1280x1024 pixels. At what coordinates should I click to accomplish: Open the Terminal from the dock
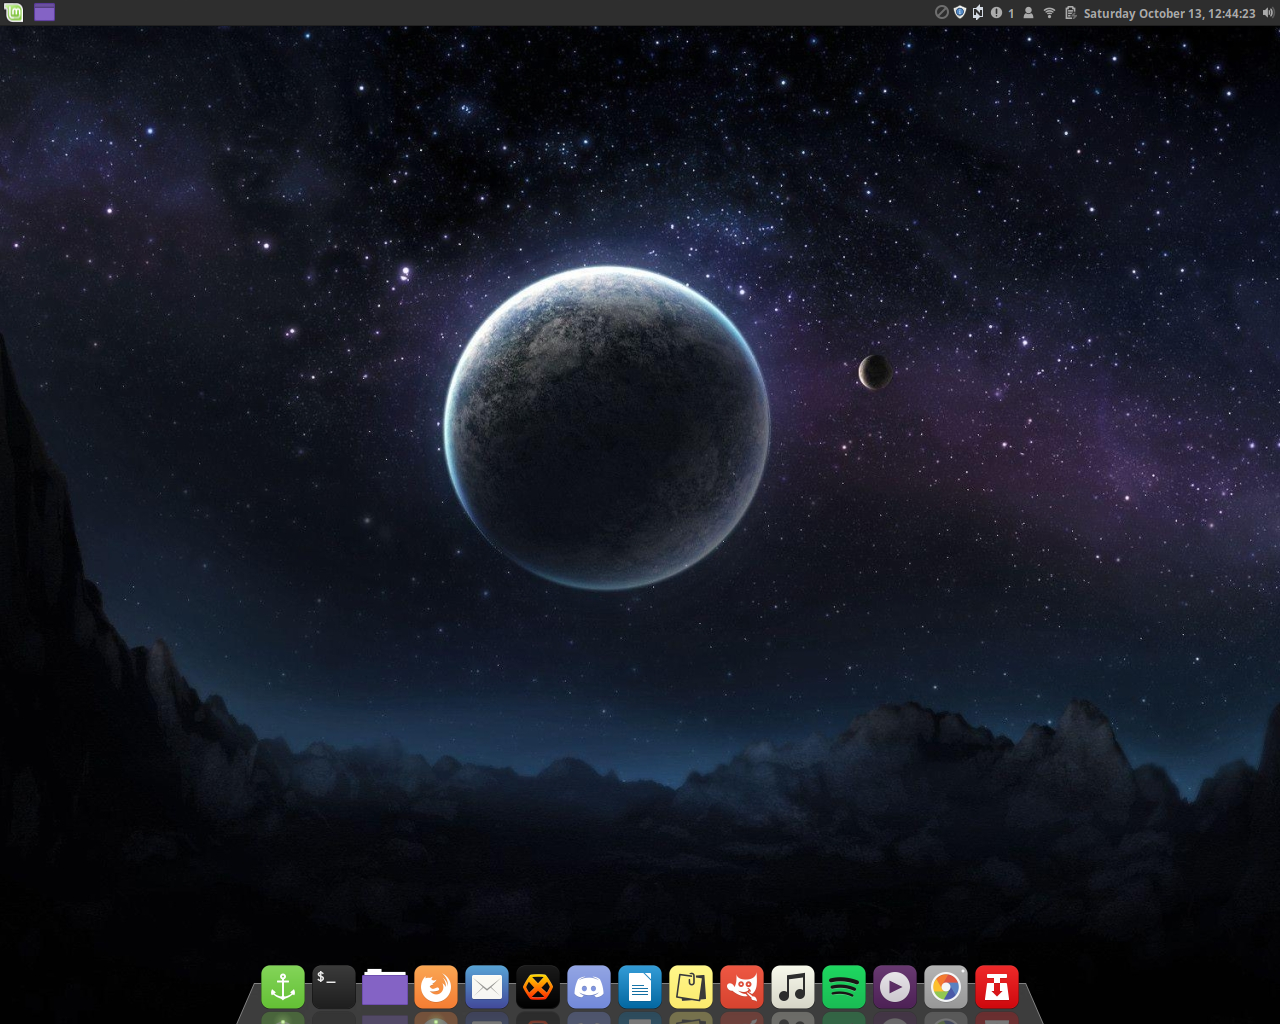pos(334,987)
